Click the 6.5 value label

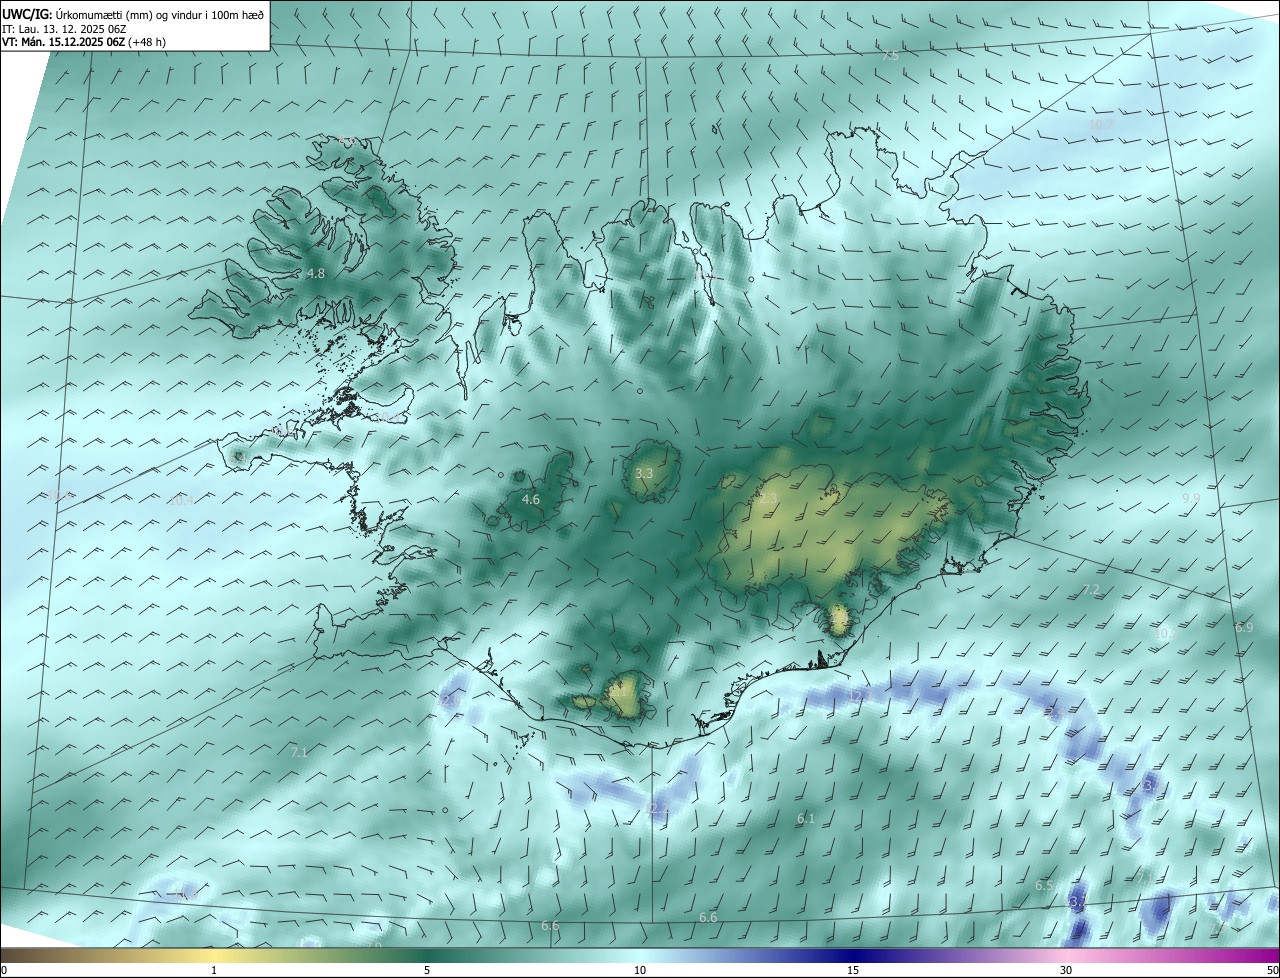click(1044, 886)
